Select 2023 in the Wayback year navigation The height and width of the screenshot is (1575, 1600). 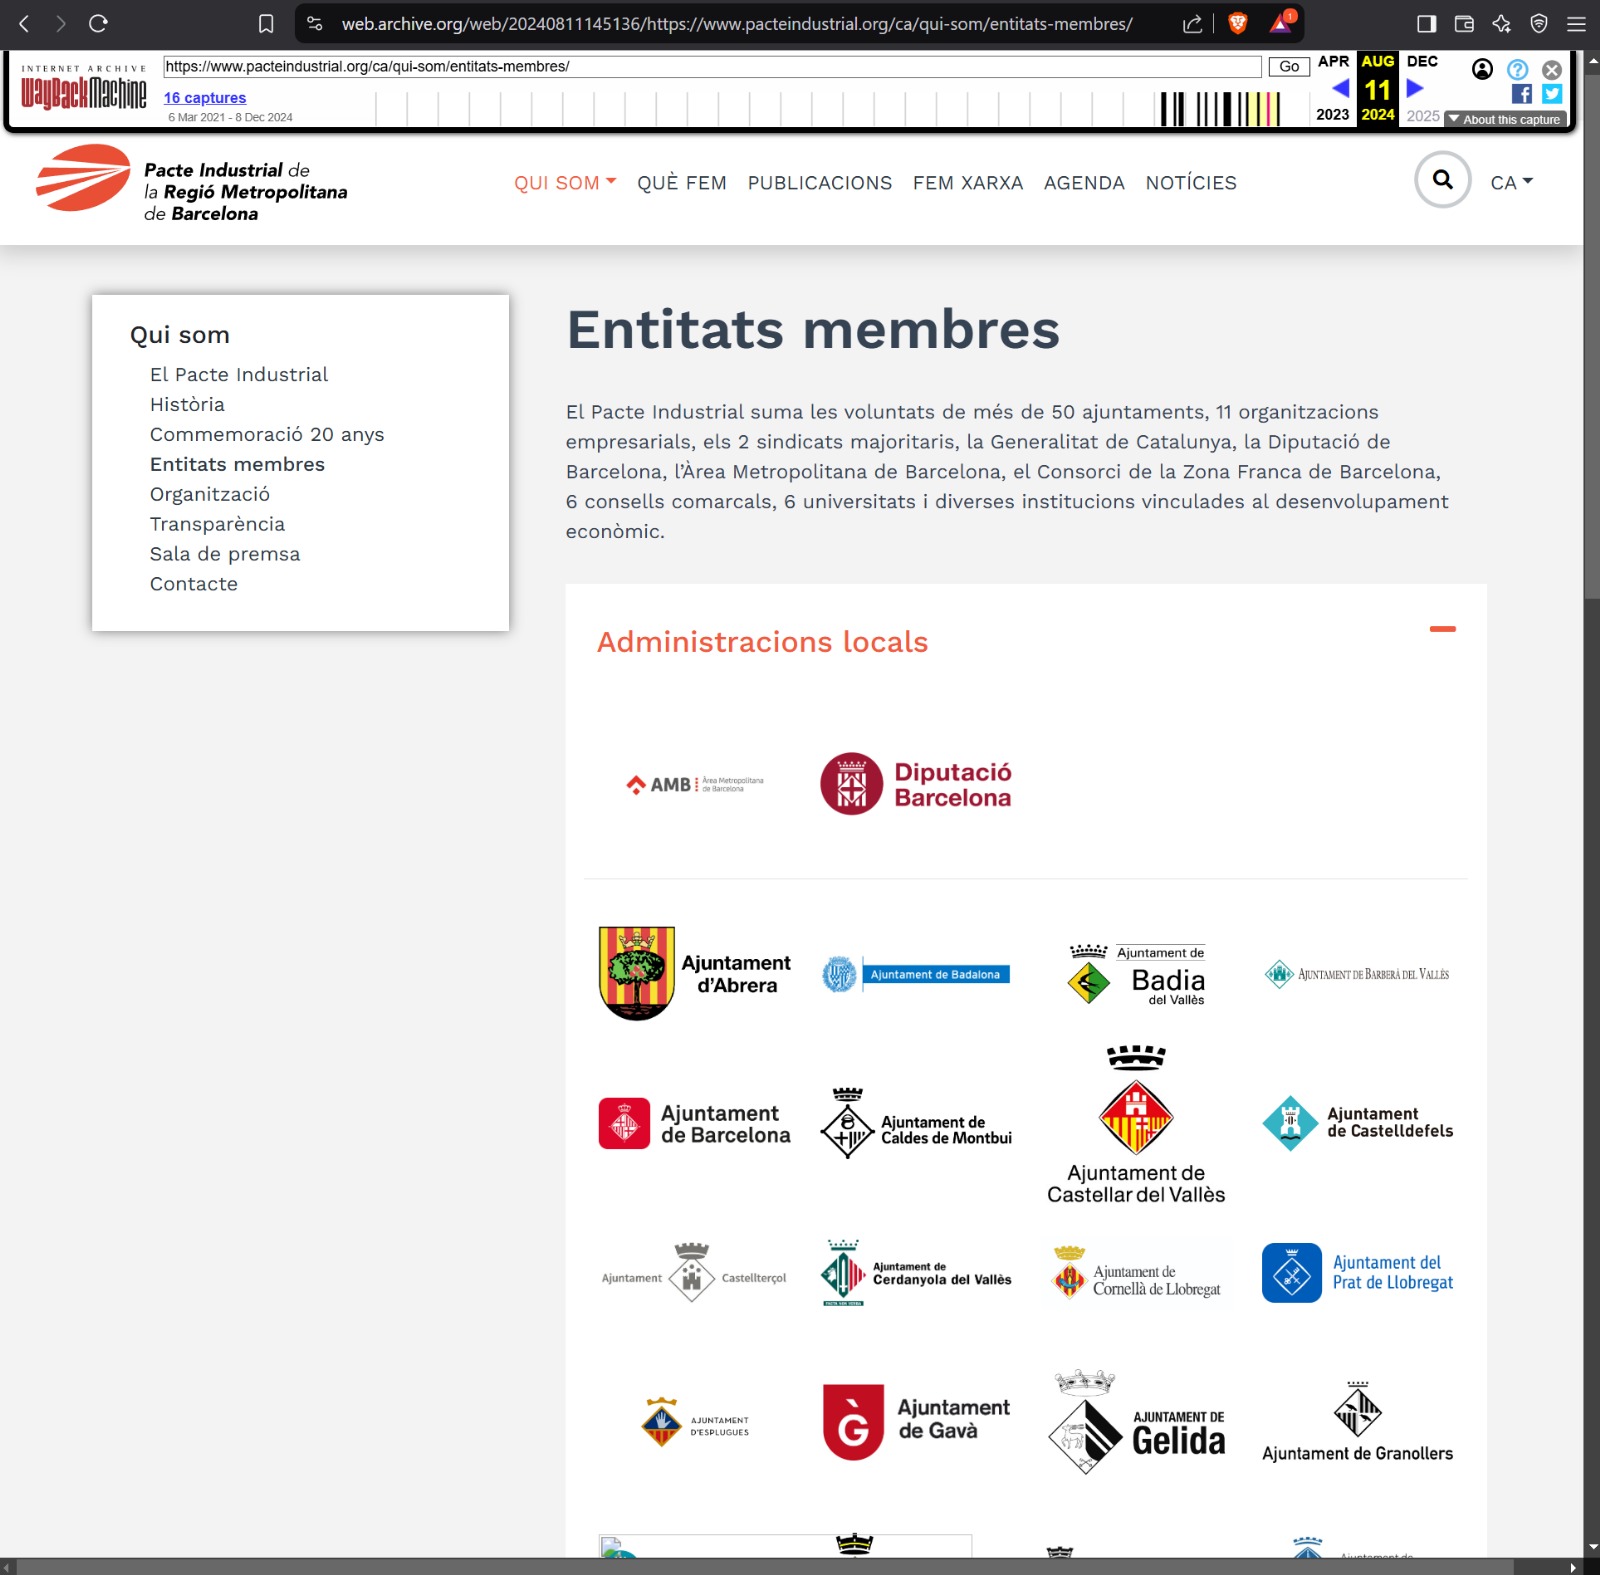click(x=1332, y=115)
